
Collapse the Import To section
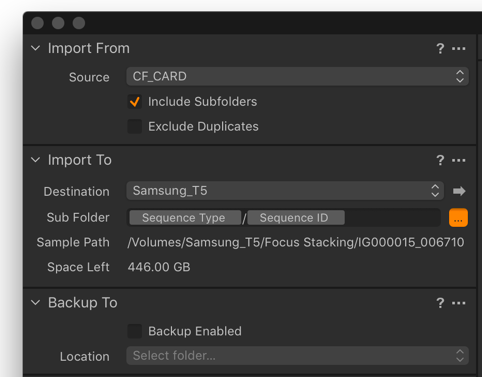[x=35, y=160]
